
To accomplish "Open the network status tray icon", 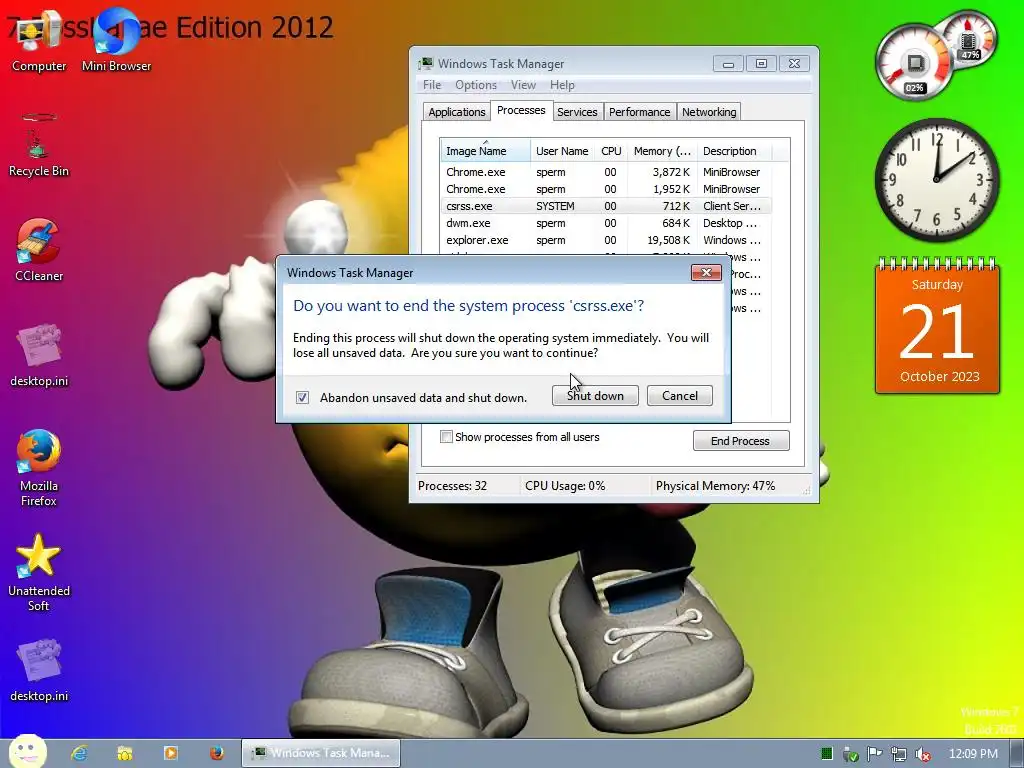I will click(x=899, y=754).
